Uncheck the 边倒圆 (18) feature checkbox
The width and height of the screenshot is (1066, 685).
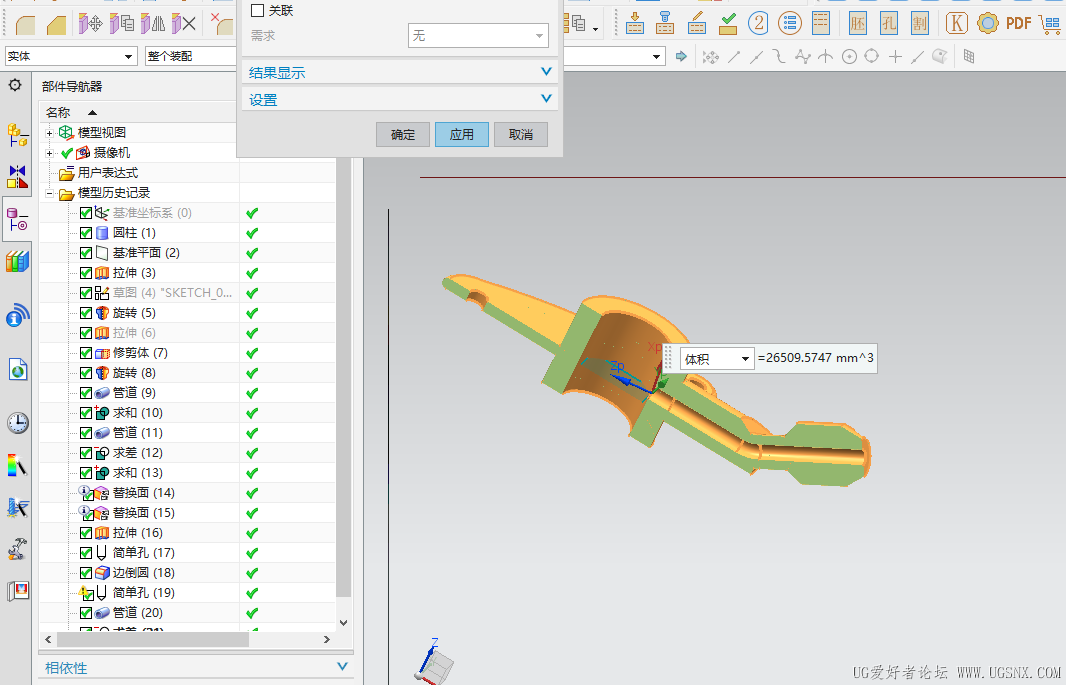pos(86,573)
